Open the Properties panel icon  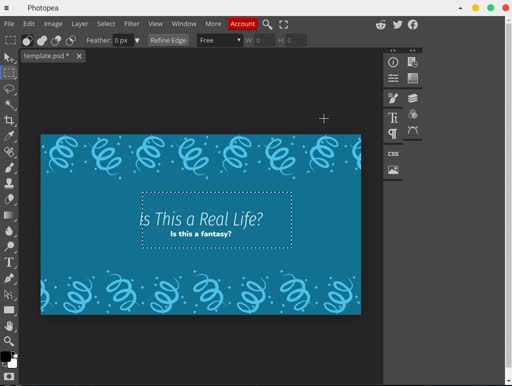393,79
